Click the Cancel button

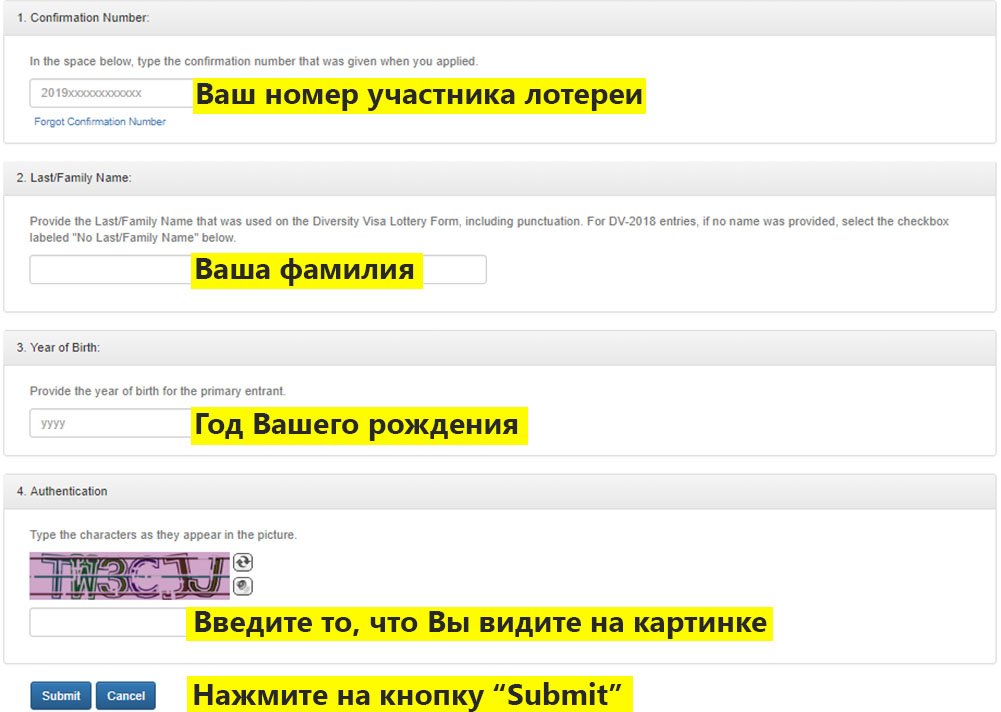[x=126, y=695]
